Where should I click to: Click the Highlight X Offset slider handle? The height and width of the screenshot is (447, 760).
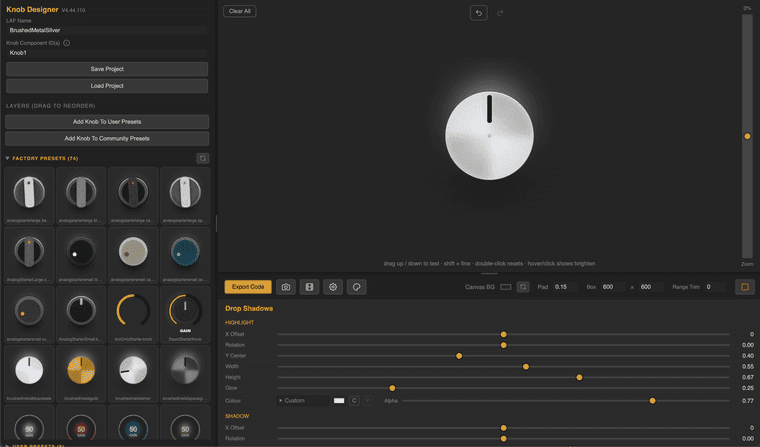(504, 335)
